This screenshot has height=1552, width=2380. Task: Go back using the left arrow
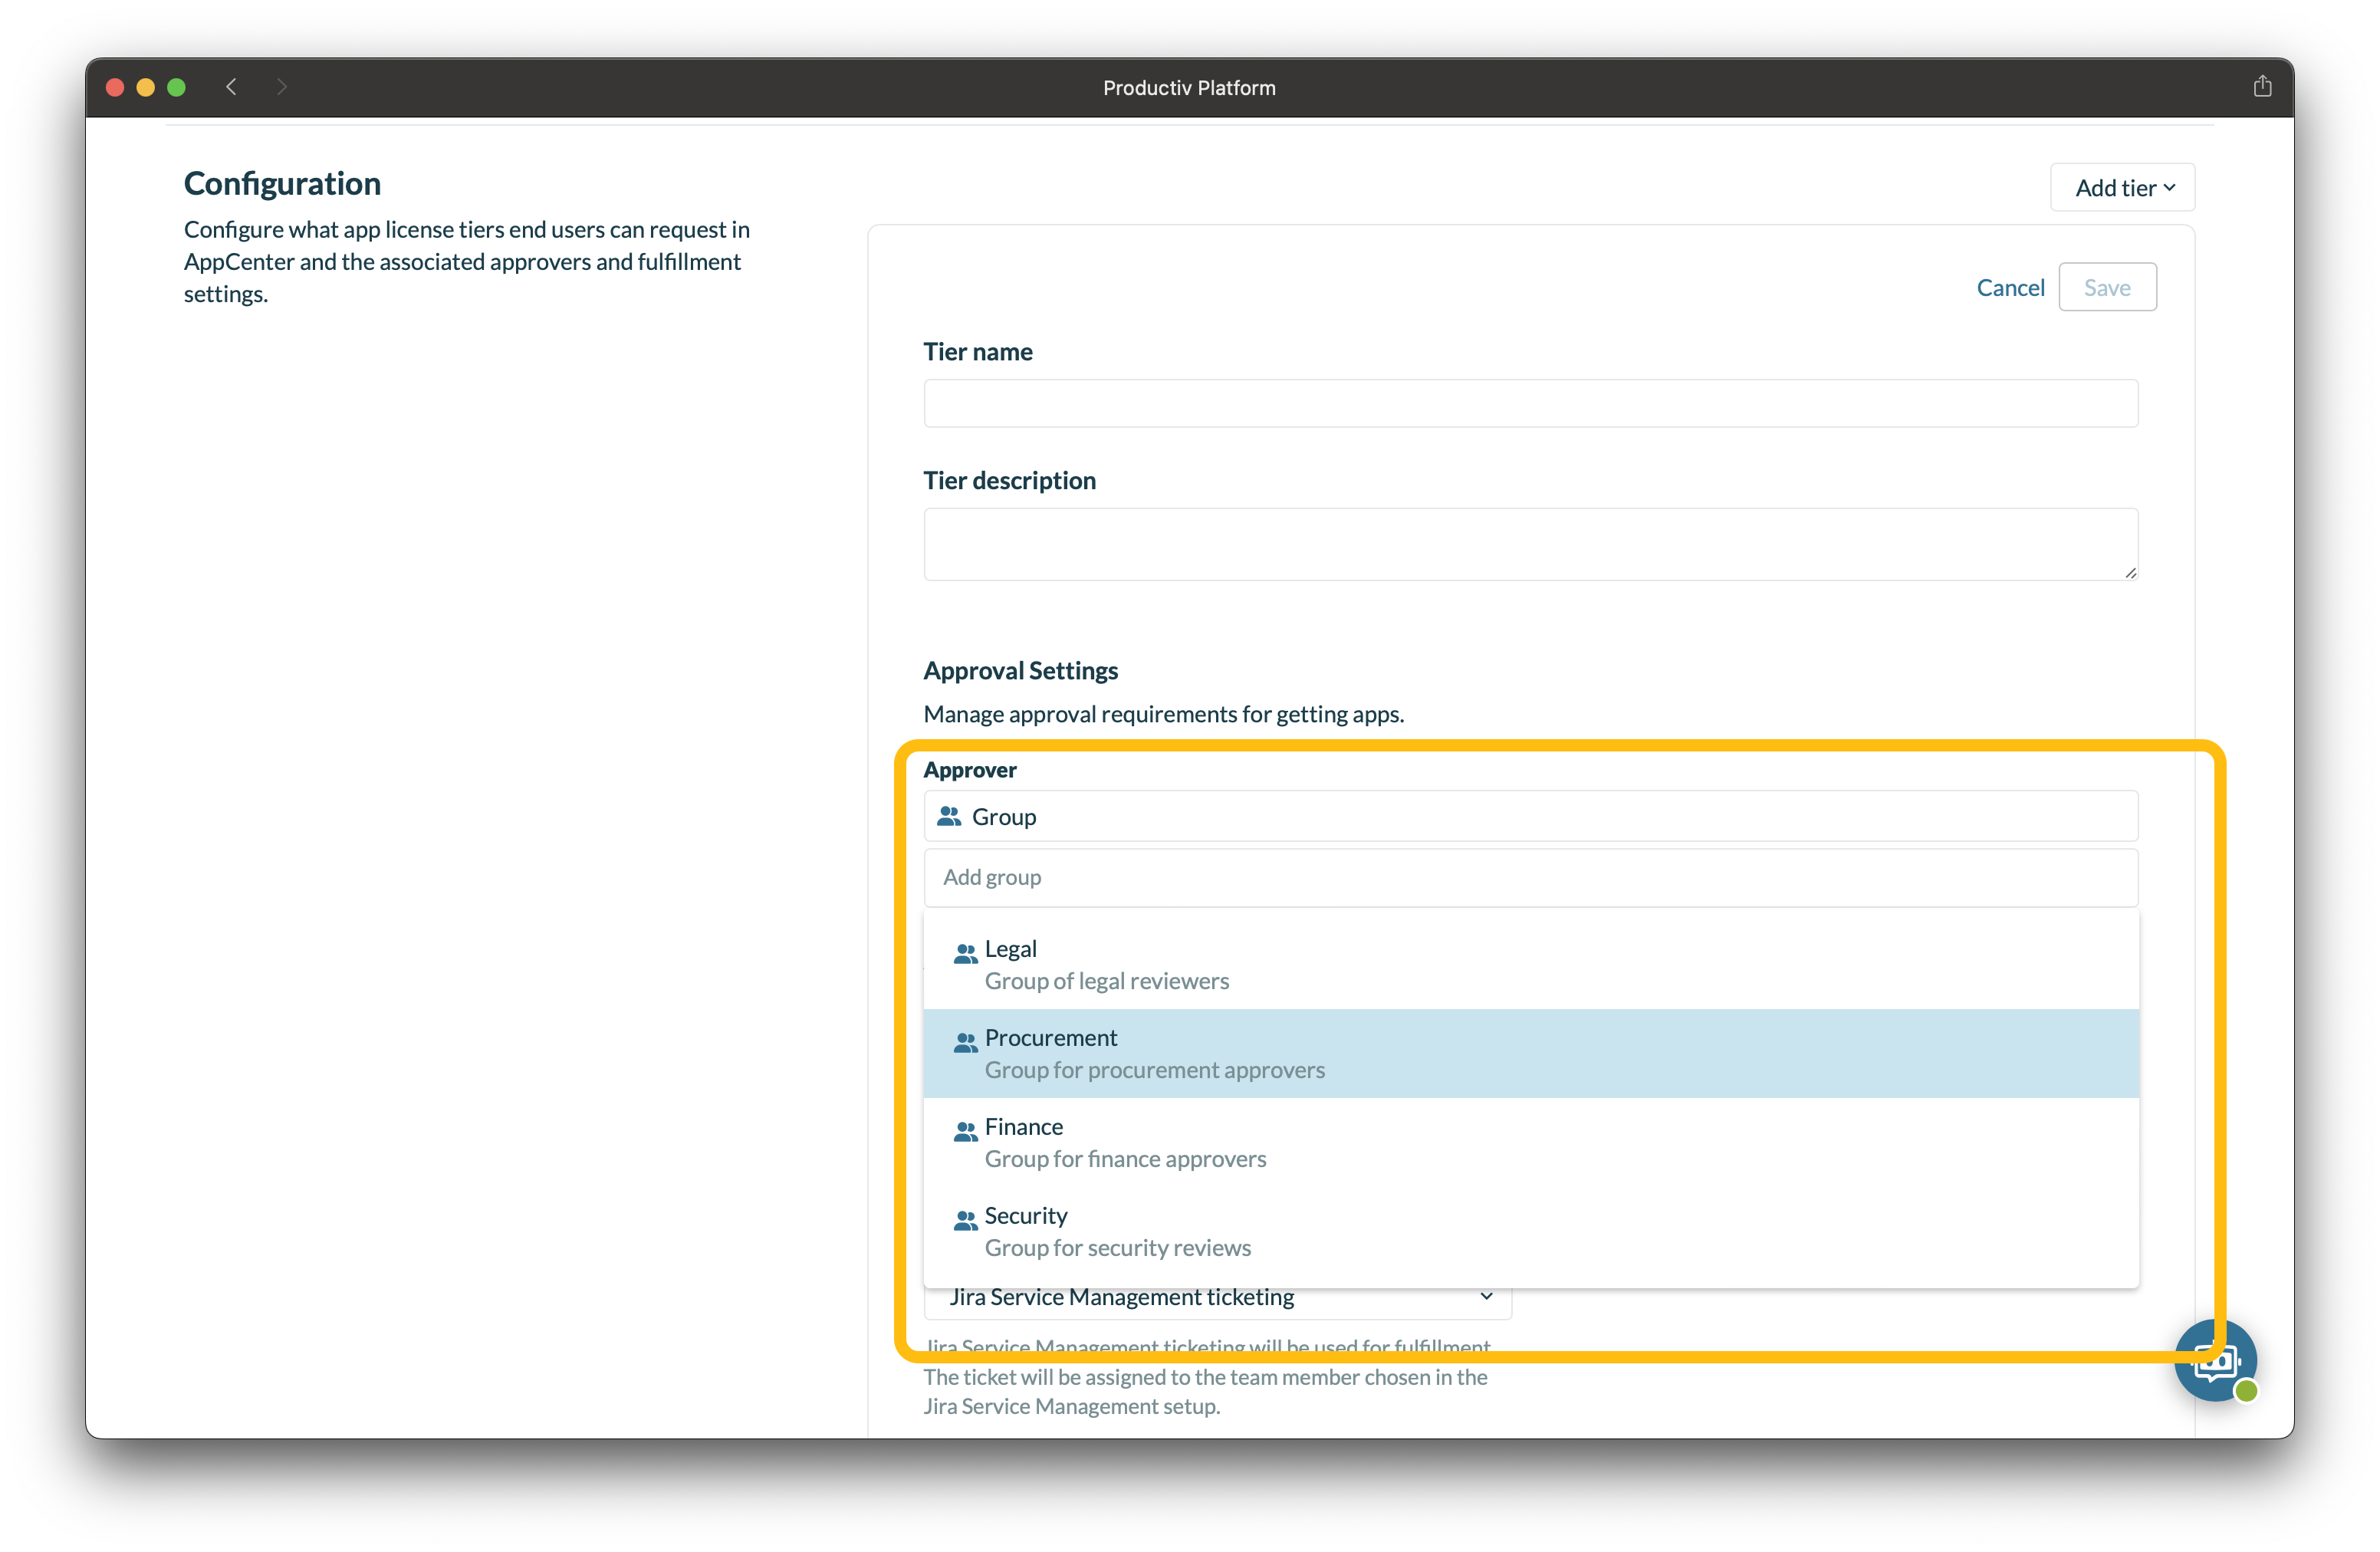232,87
